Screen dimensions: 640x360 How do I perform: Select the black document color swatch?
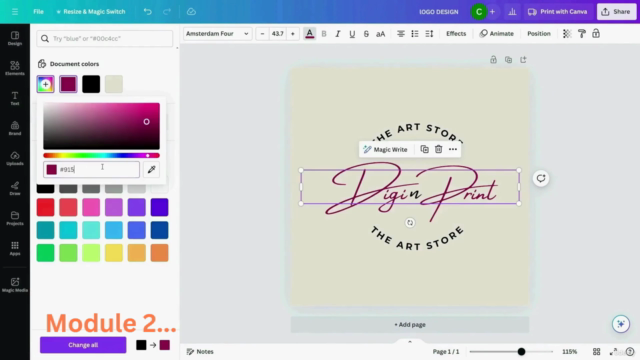[91, 84]
